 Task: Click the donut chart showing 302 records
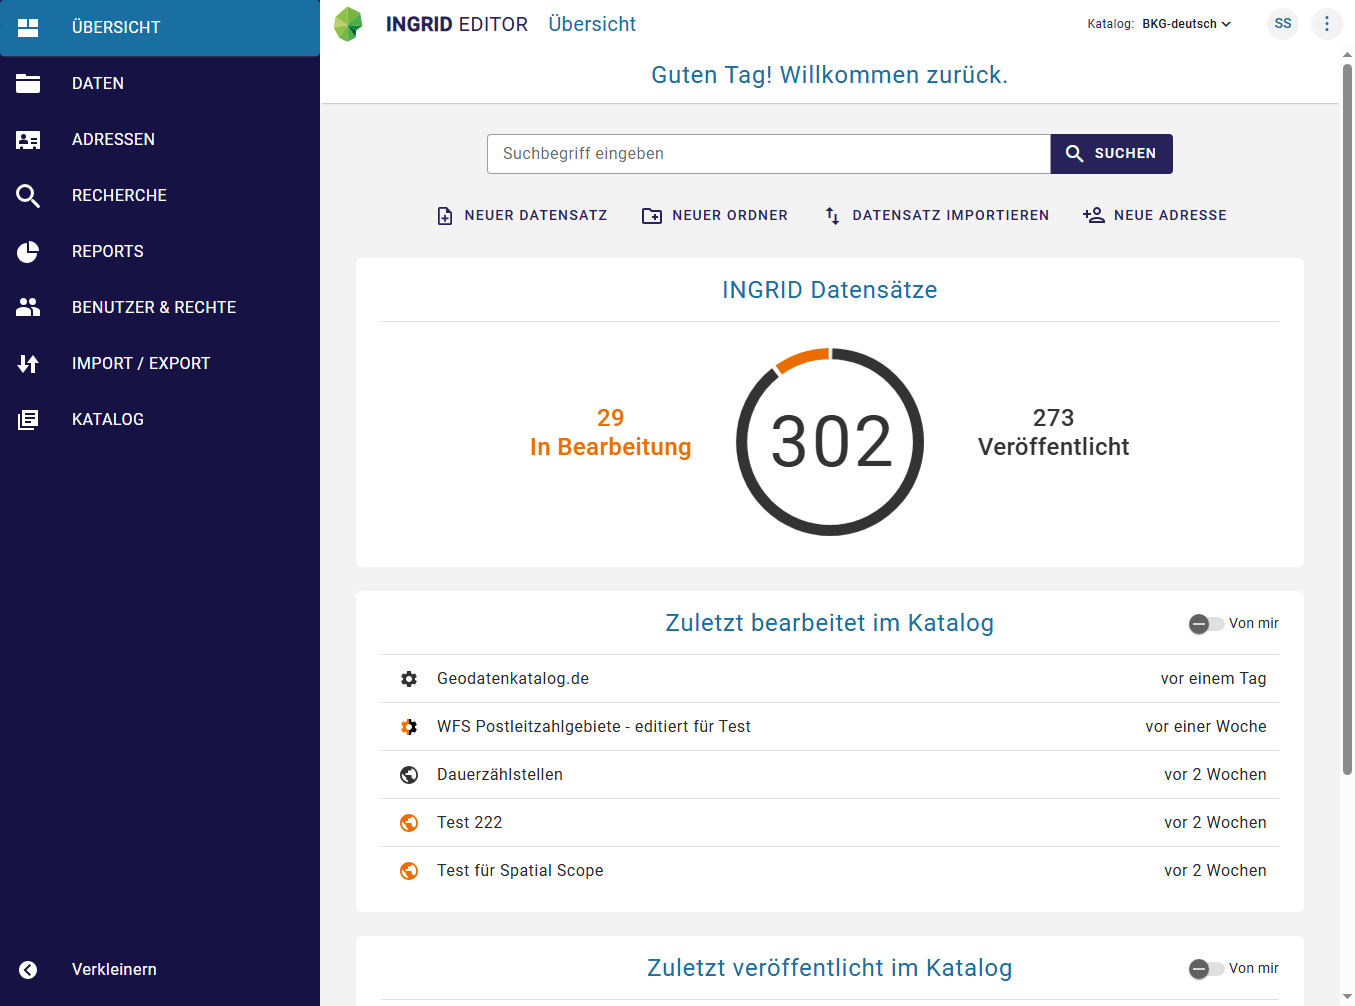click(x=830, y=442)
